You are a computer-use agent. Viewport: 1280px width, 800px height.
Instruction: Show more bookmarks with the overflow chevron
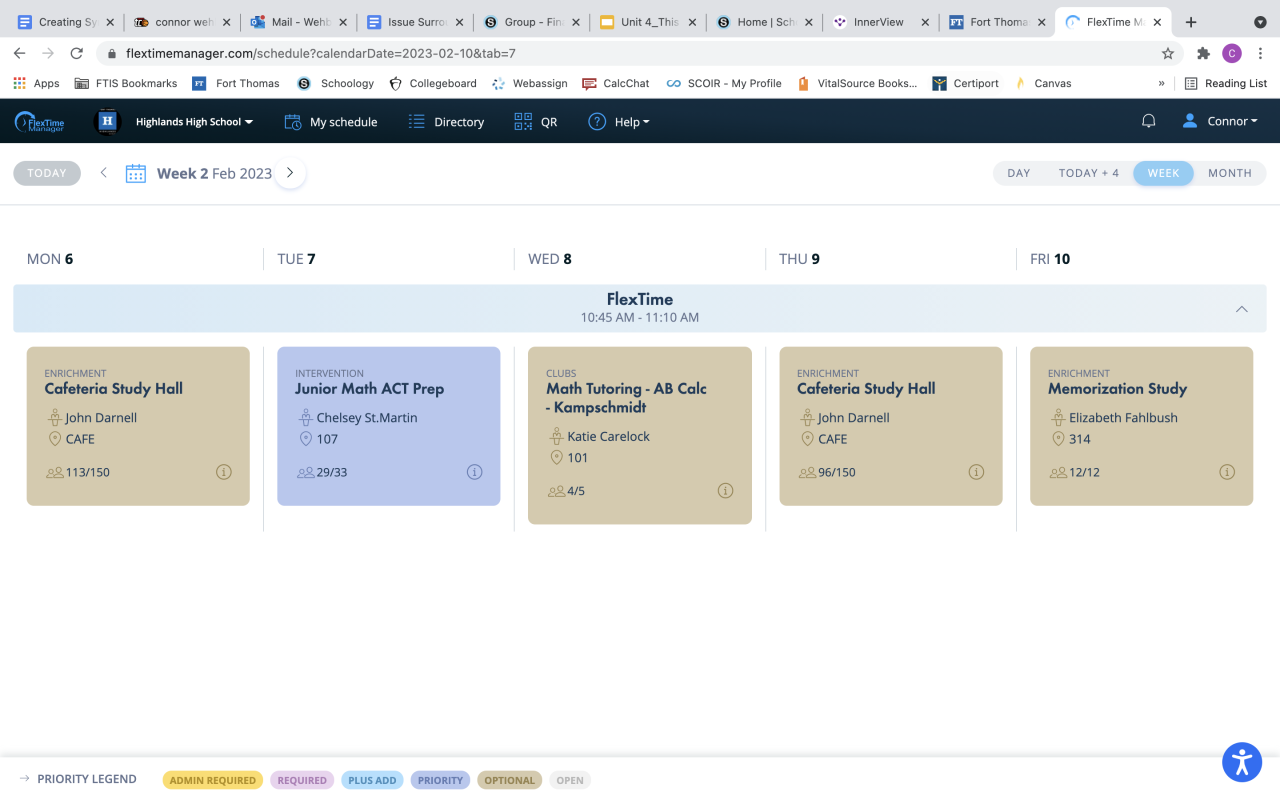coord(1161,83)
